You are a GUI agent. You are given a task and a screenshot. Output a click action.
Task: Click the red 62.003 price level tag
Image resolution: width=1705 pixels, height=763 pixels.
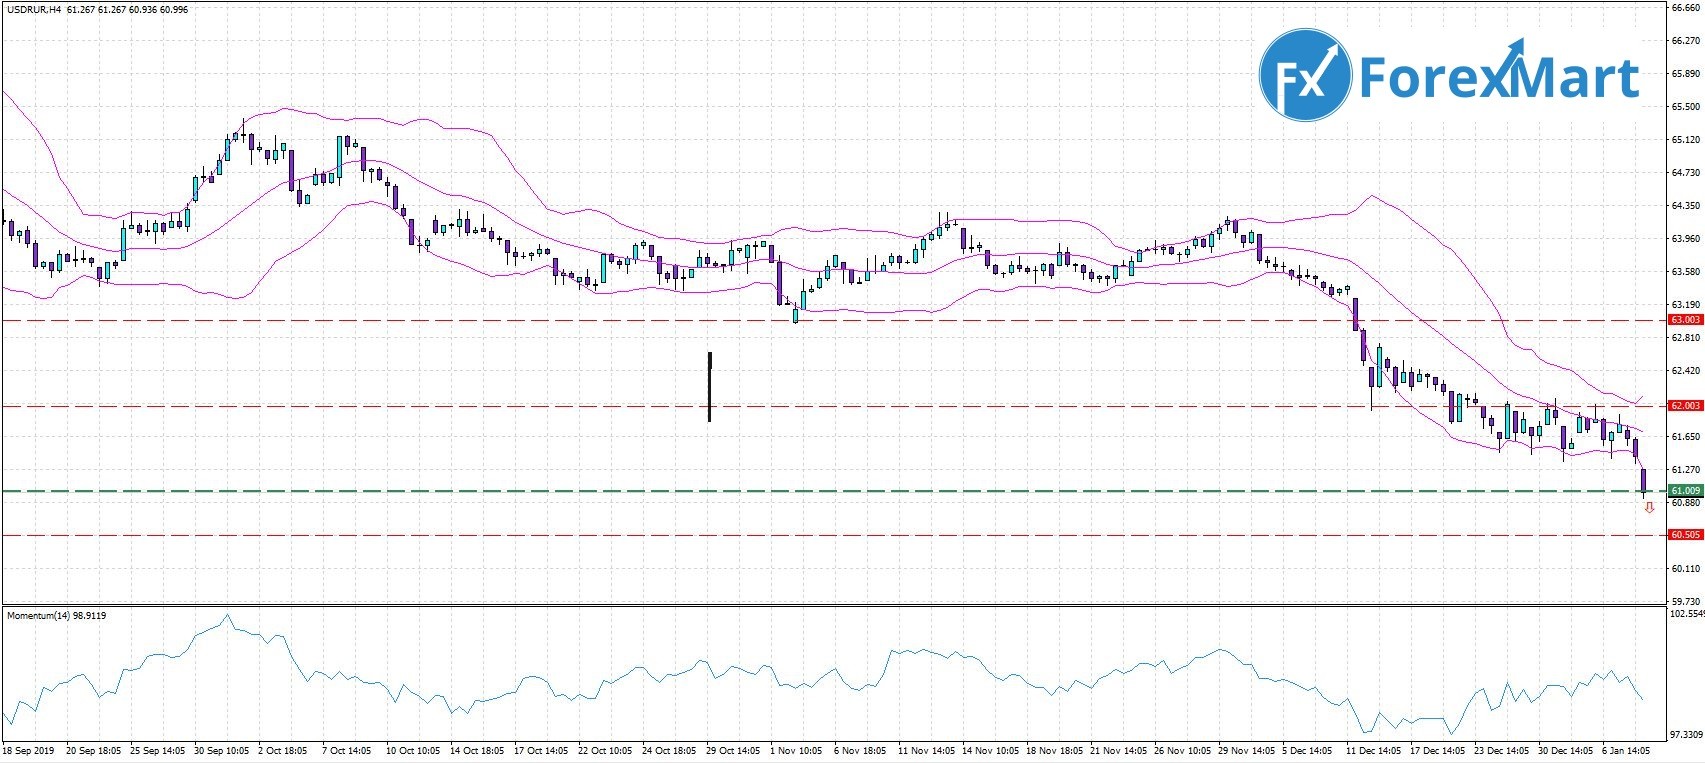coord(1685,406)
